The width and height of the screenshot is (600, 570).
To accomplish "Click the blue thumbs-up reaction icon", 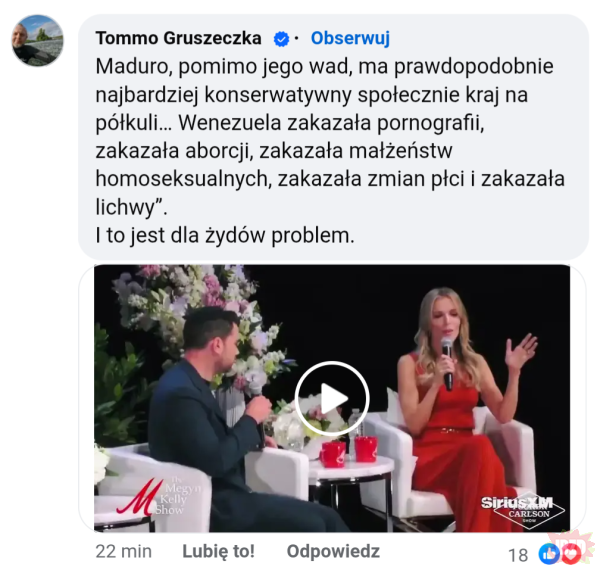I will pyautogui.click(x=549, y=554).
